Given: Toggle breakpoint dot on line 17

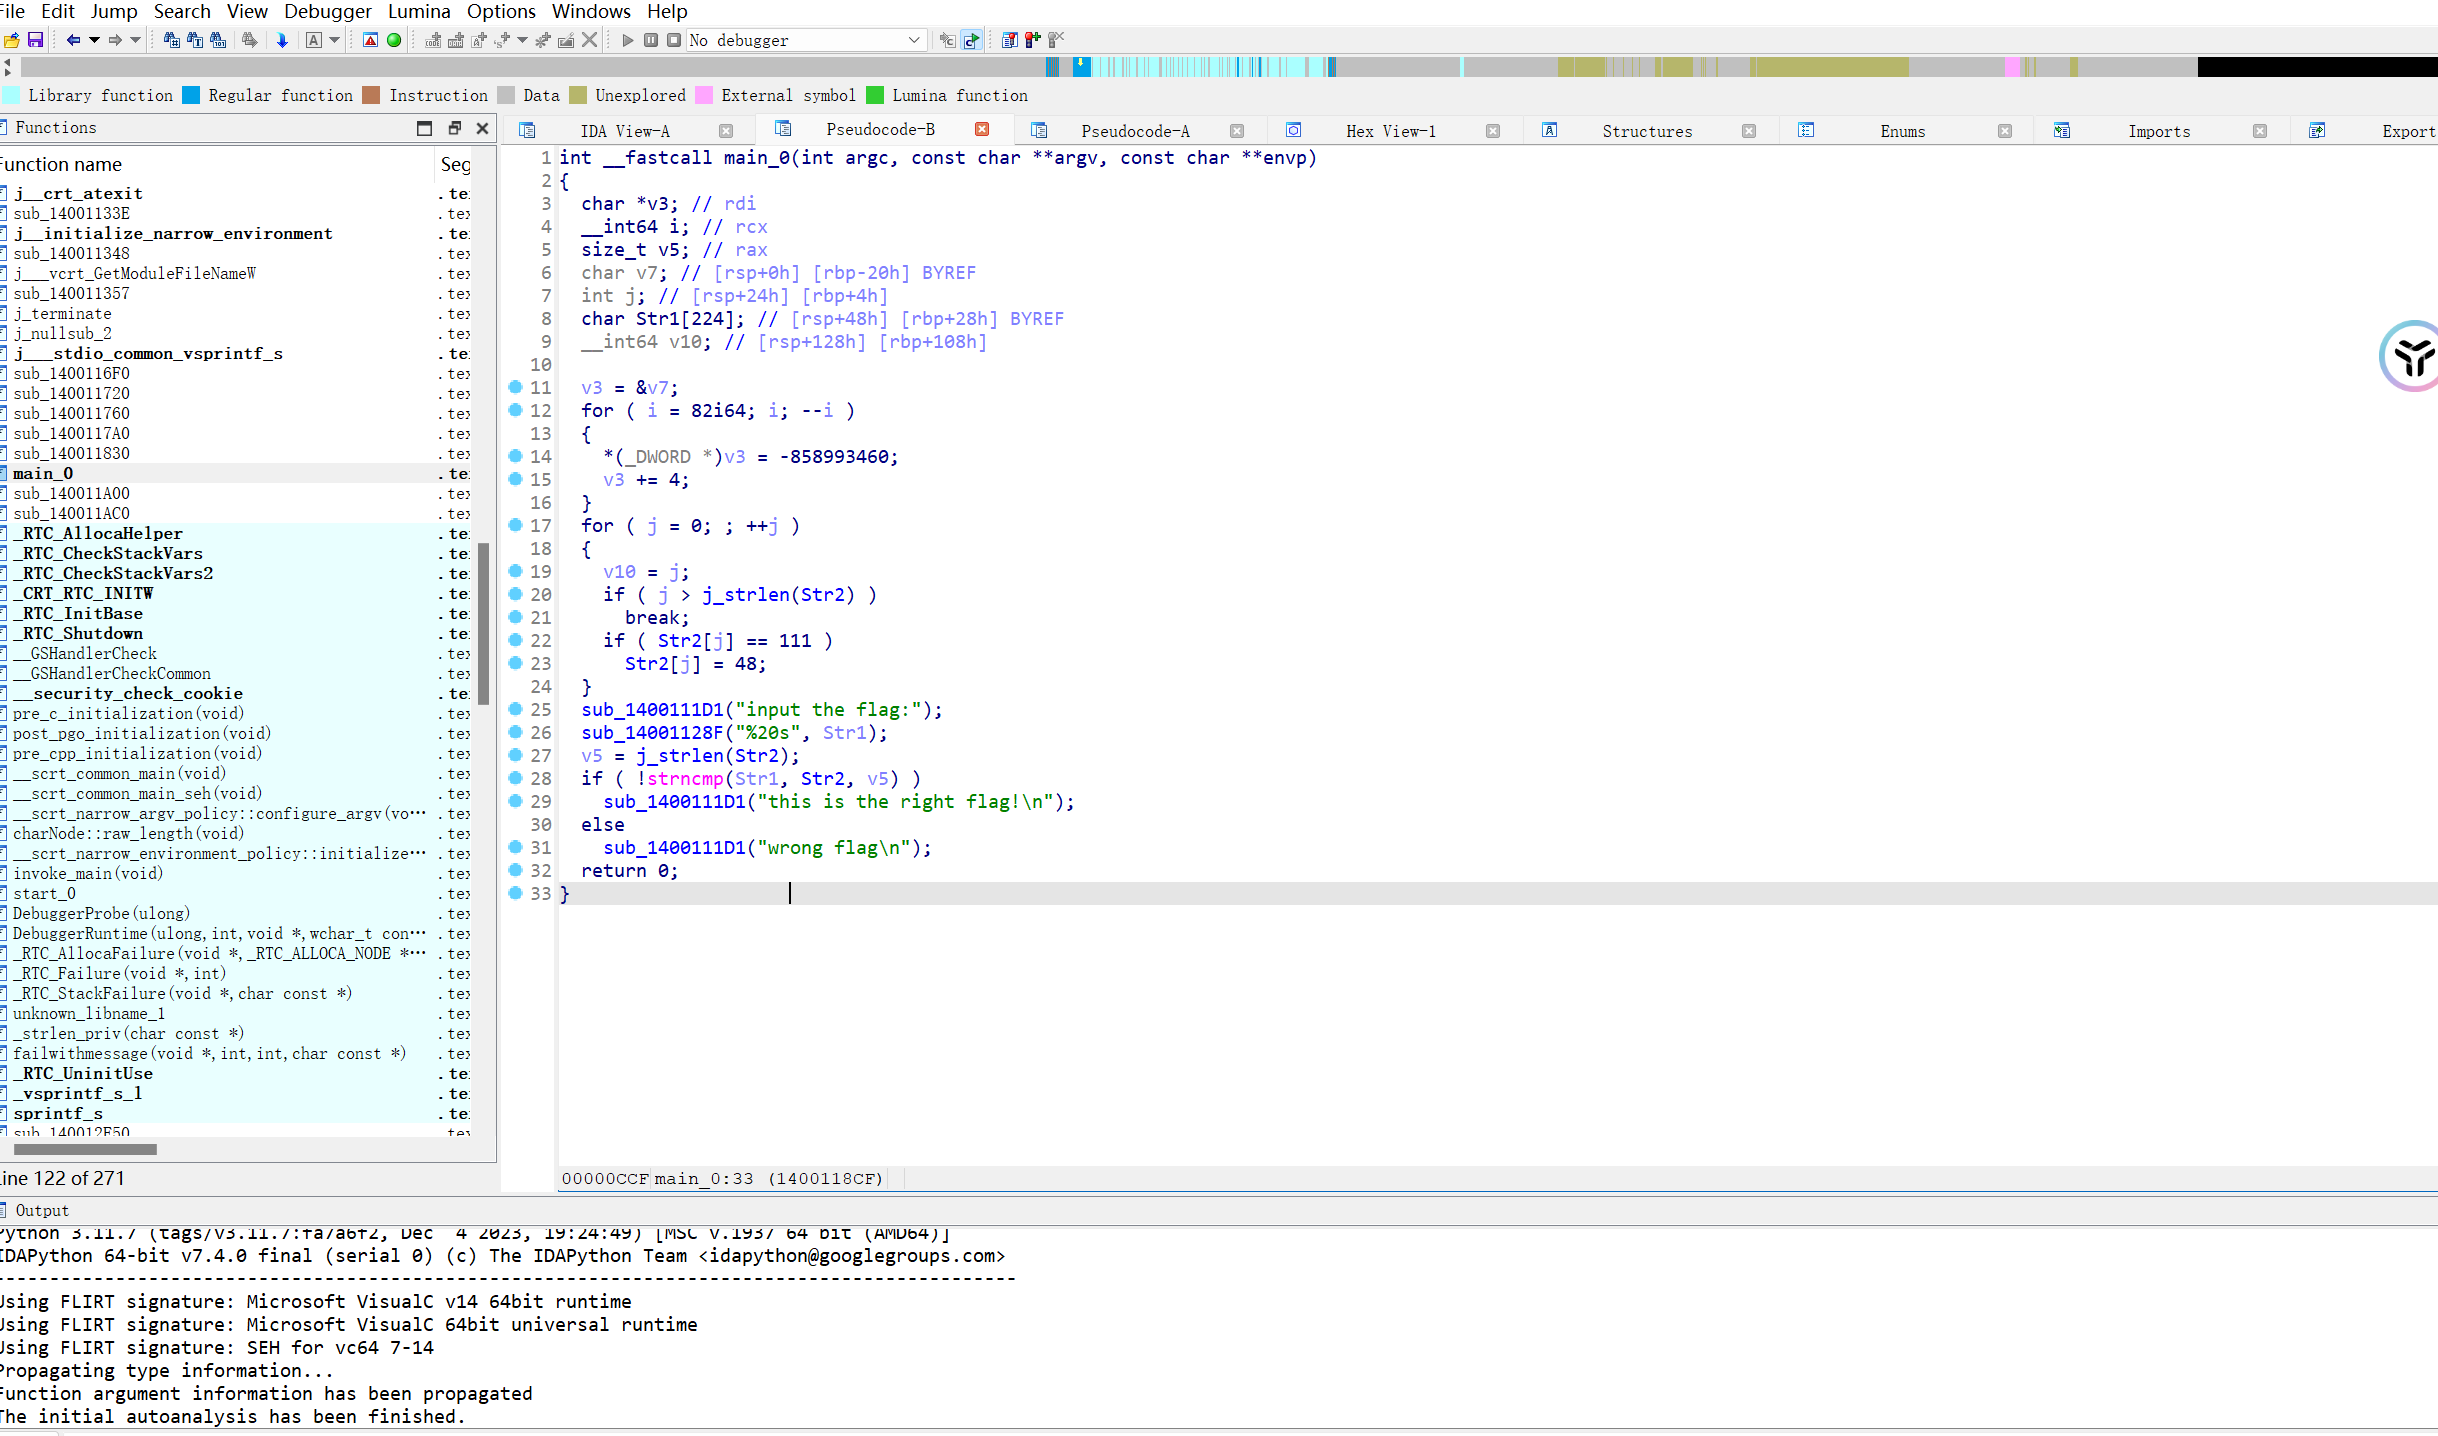Looking at the screenshot, I should [x=515, y=524].
